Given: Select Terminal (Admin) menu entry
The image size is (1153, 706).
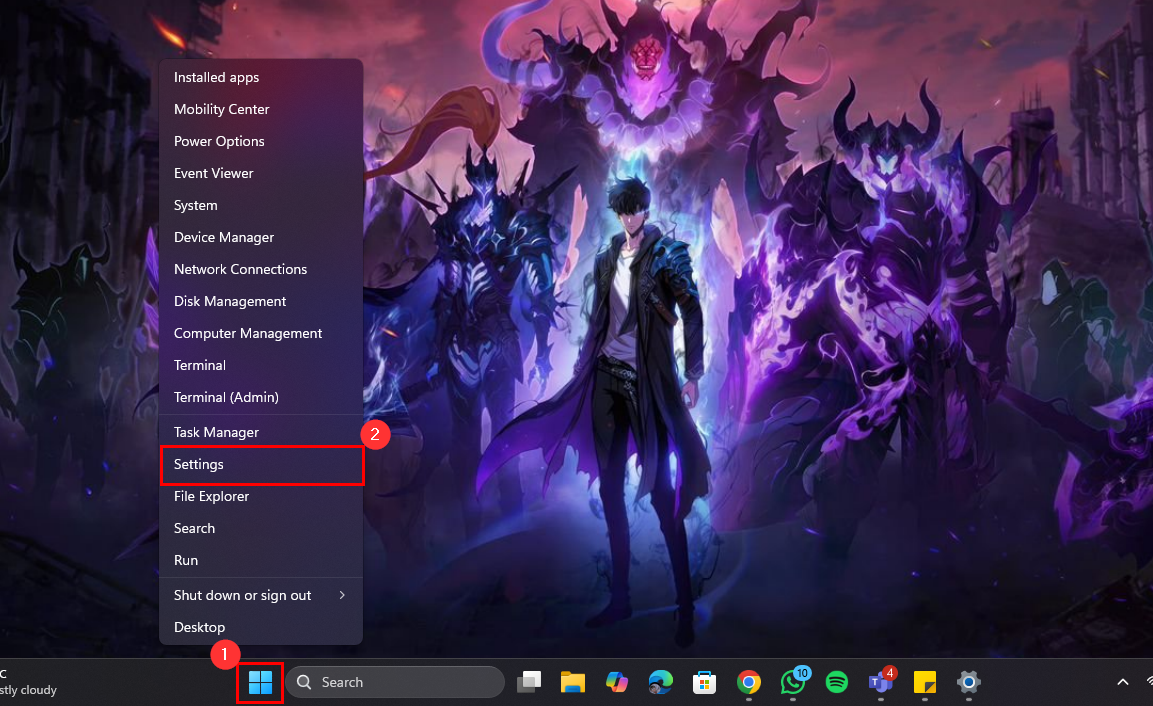Looking at the screenshot, I should (x=226, y=397).
